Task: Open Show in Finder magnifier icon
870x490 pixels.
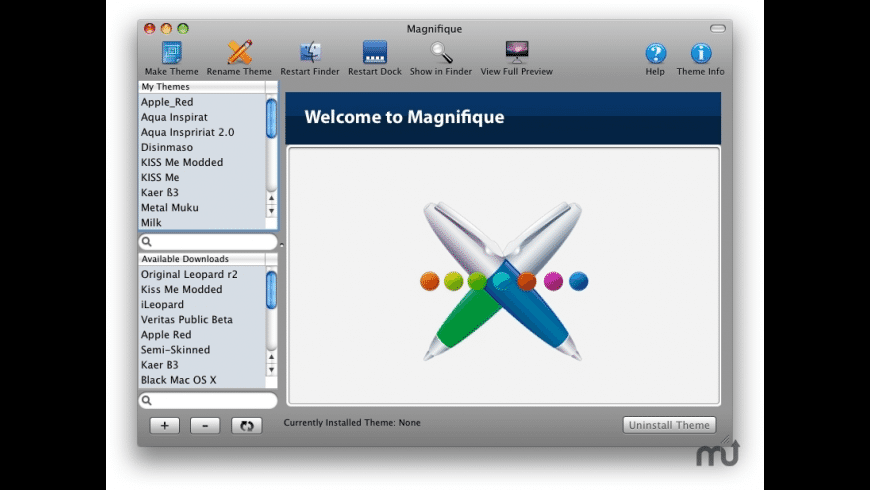Action: (x=441, y=54)
